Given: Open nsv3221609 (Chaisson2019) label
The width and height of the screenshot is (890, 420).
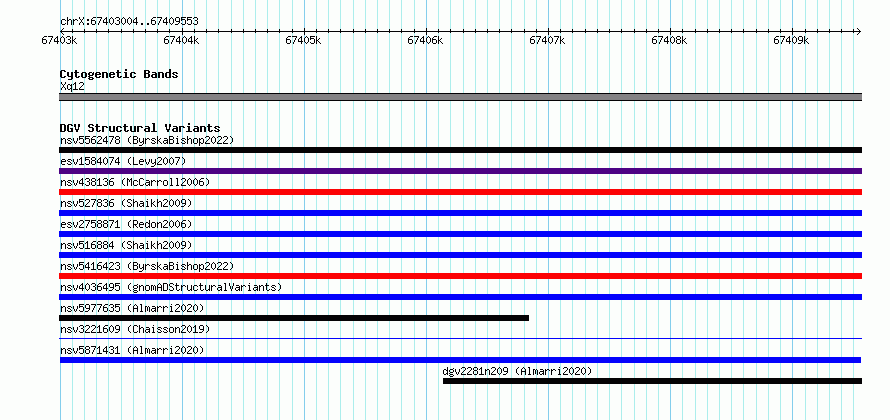Looking at the screenshot, I should [x=135, y=329].
